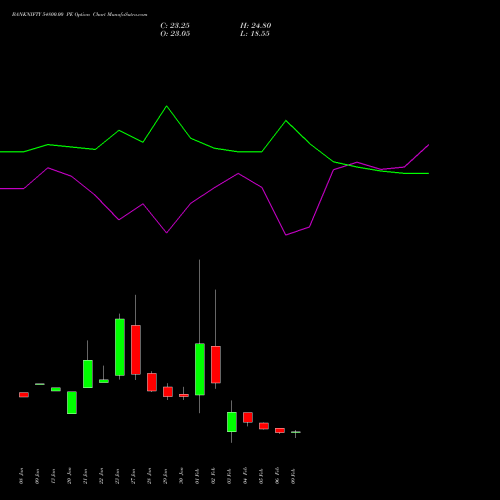This screenshot has height=500, width=500.
Task: Click the green candlestick above 03 Feb
Action: (x=232, y=422)
